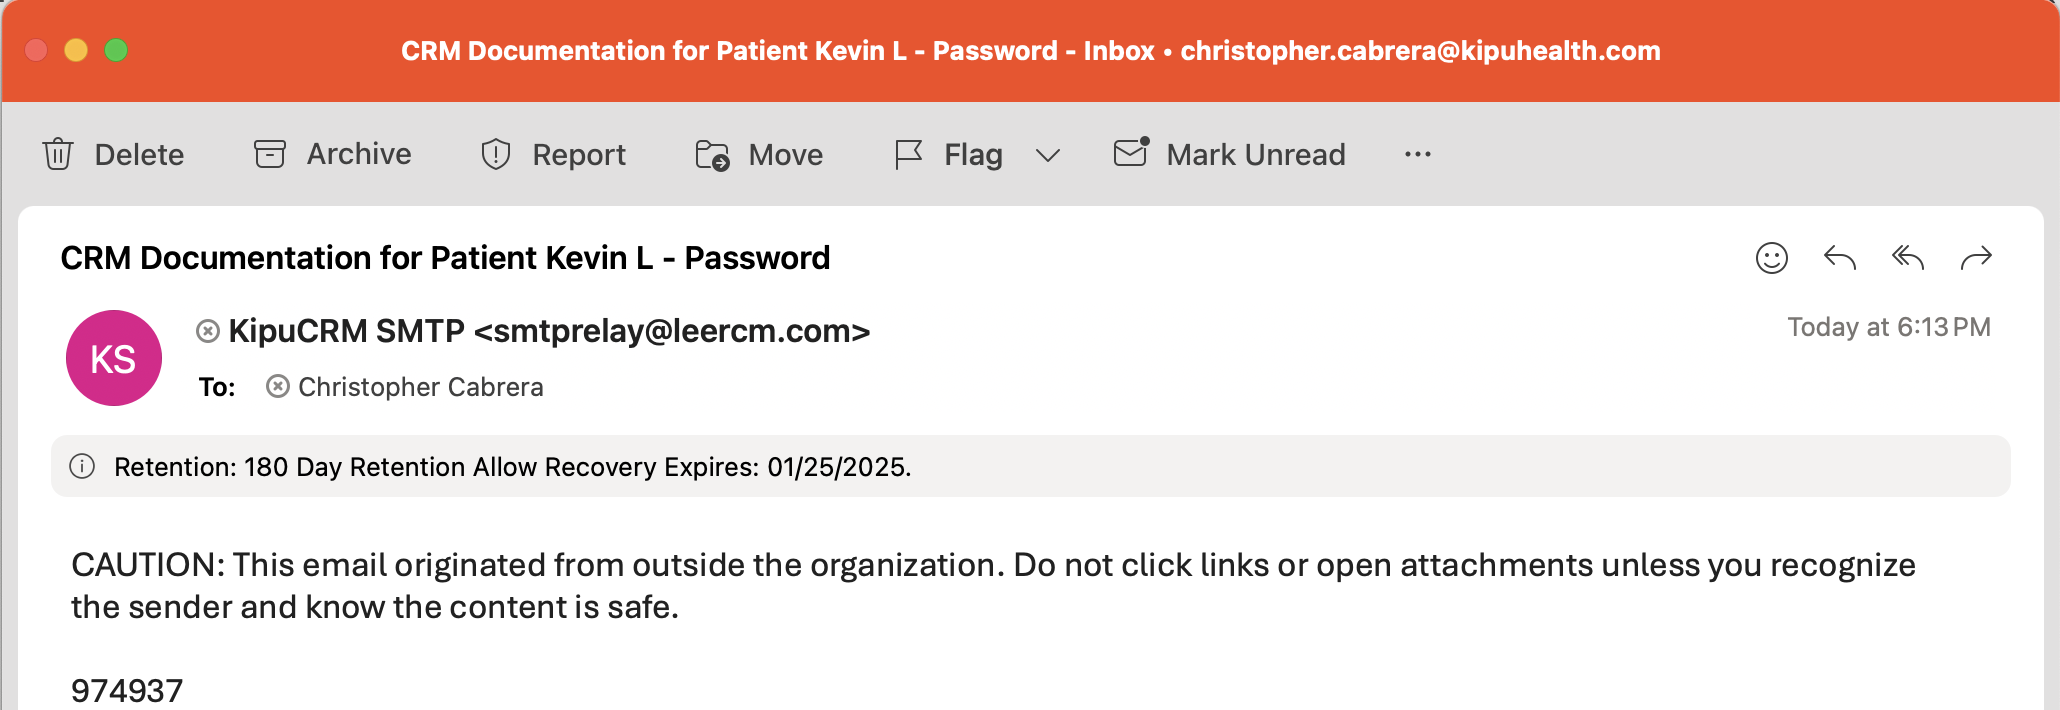
Task: Forward this email
Action: click(1976, 258)
